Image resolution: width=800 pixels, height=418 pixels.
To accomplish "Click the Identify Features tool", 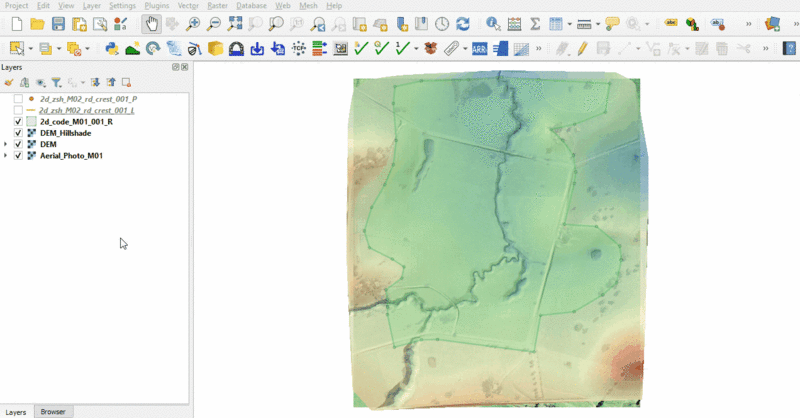I will pos(493,23).
